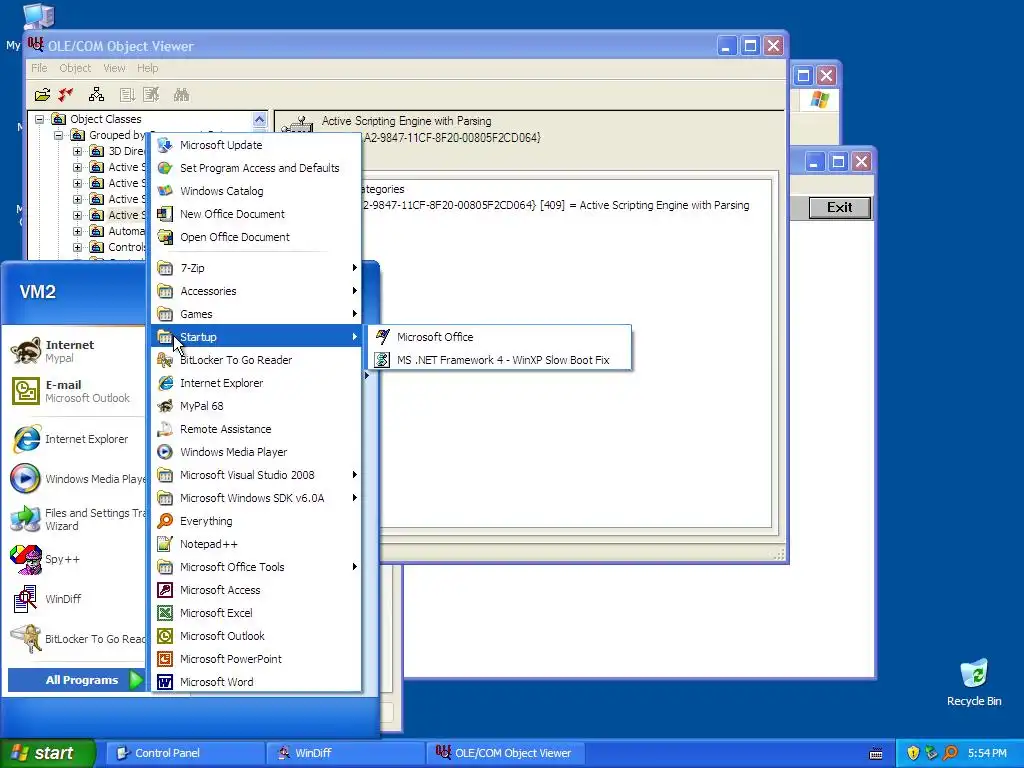Open the File menu in OLE Viewer

(x=39, y=68)
